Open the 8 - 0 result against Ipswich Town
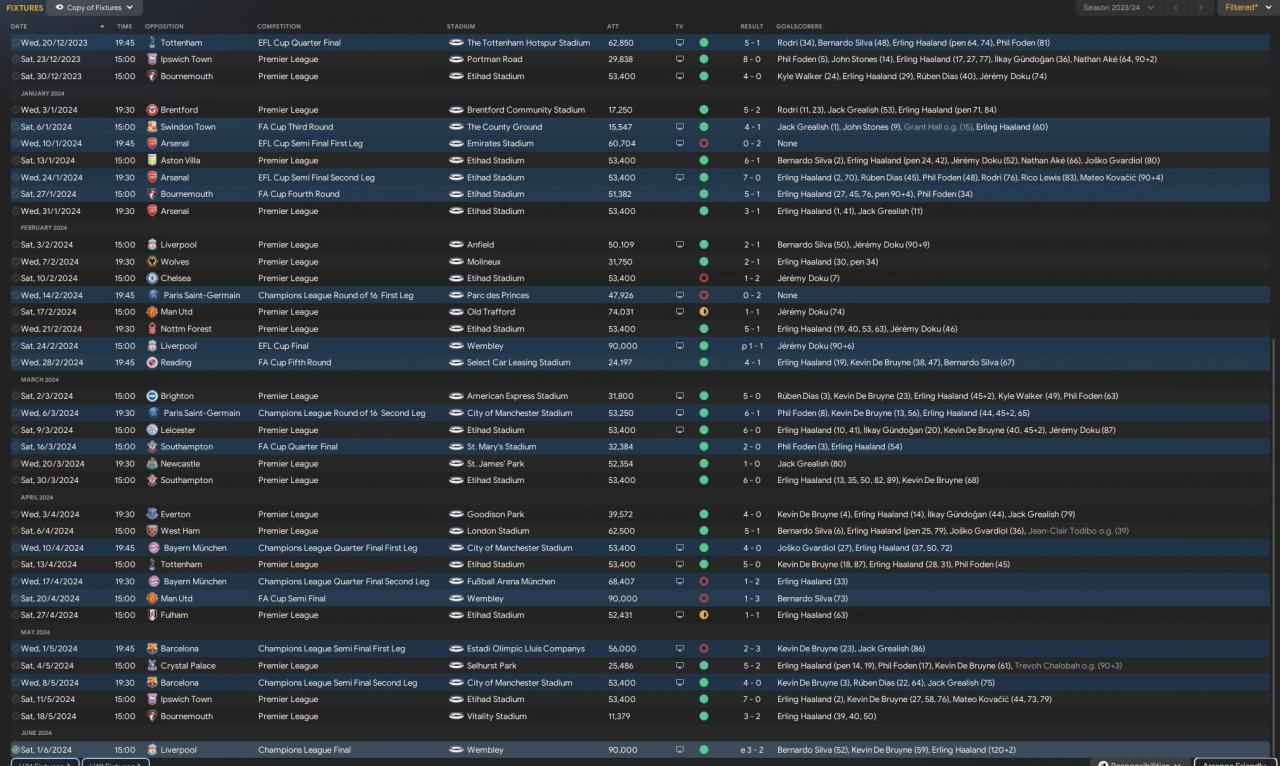 coord(752,60)
